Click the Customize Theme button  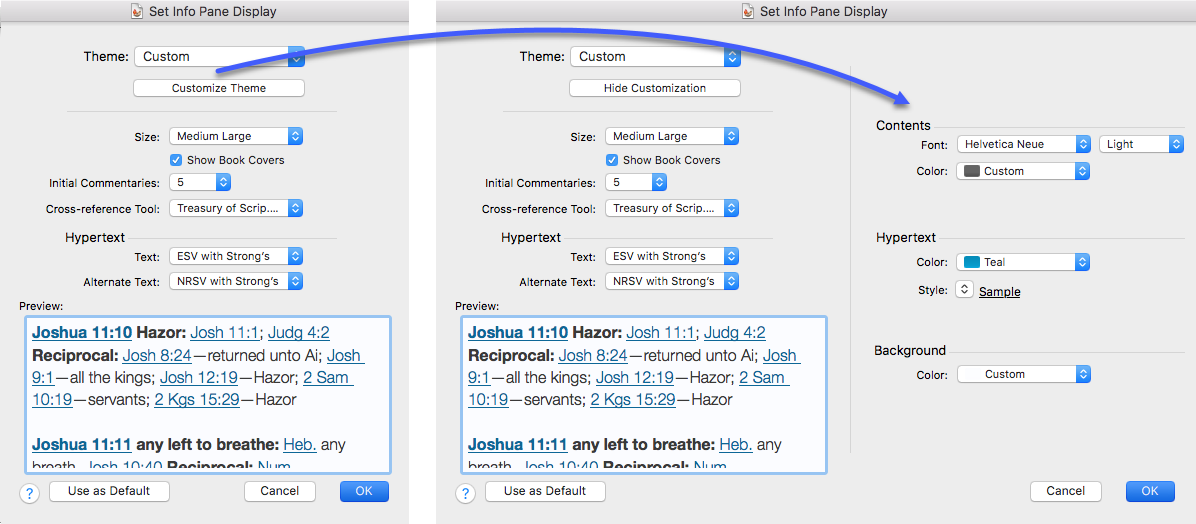coord(219,88)
